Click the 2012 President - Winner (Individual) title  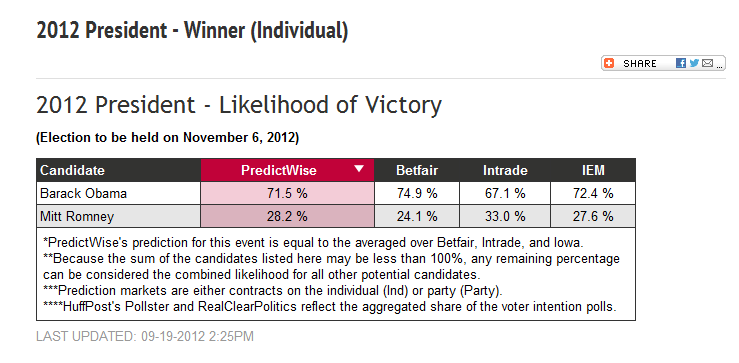192,30
